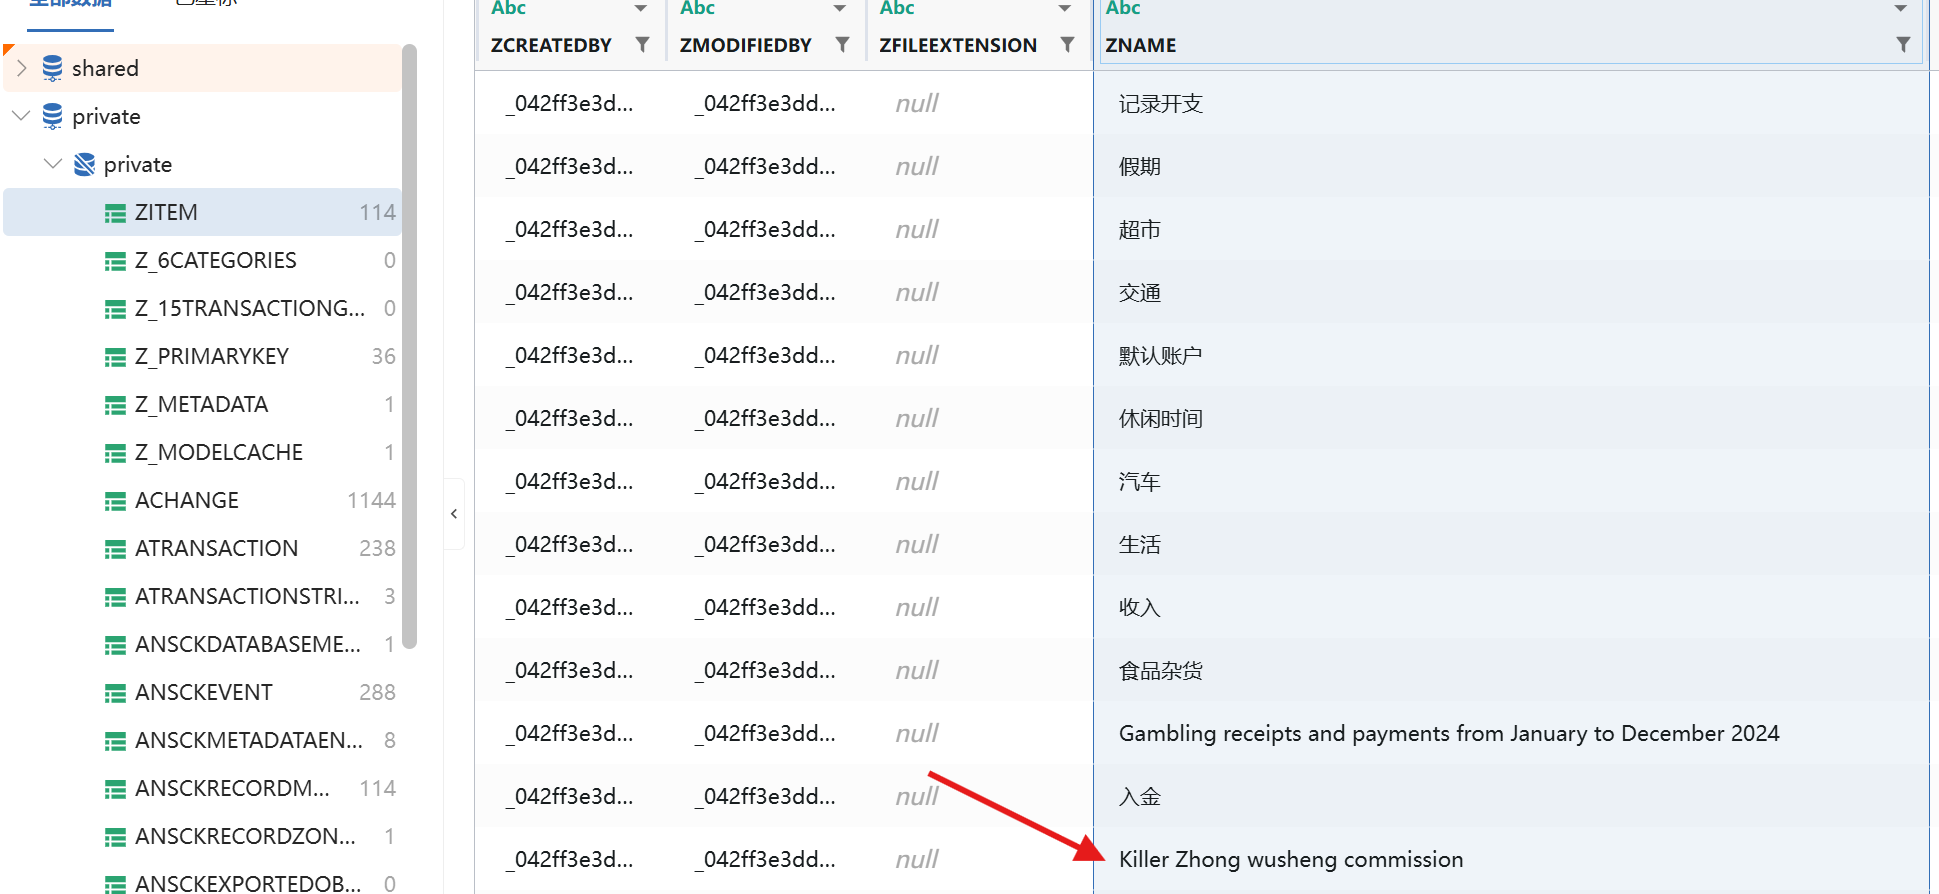Sort by ZCREATEDBY column header

coord(551,45)
